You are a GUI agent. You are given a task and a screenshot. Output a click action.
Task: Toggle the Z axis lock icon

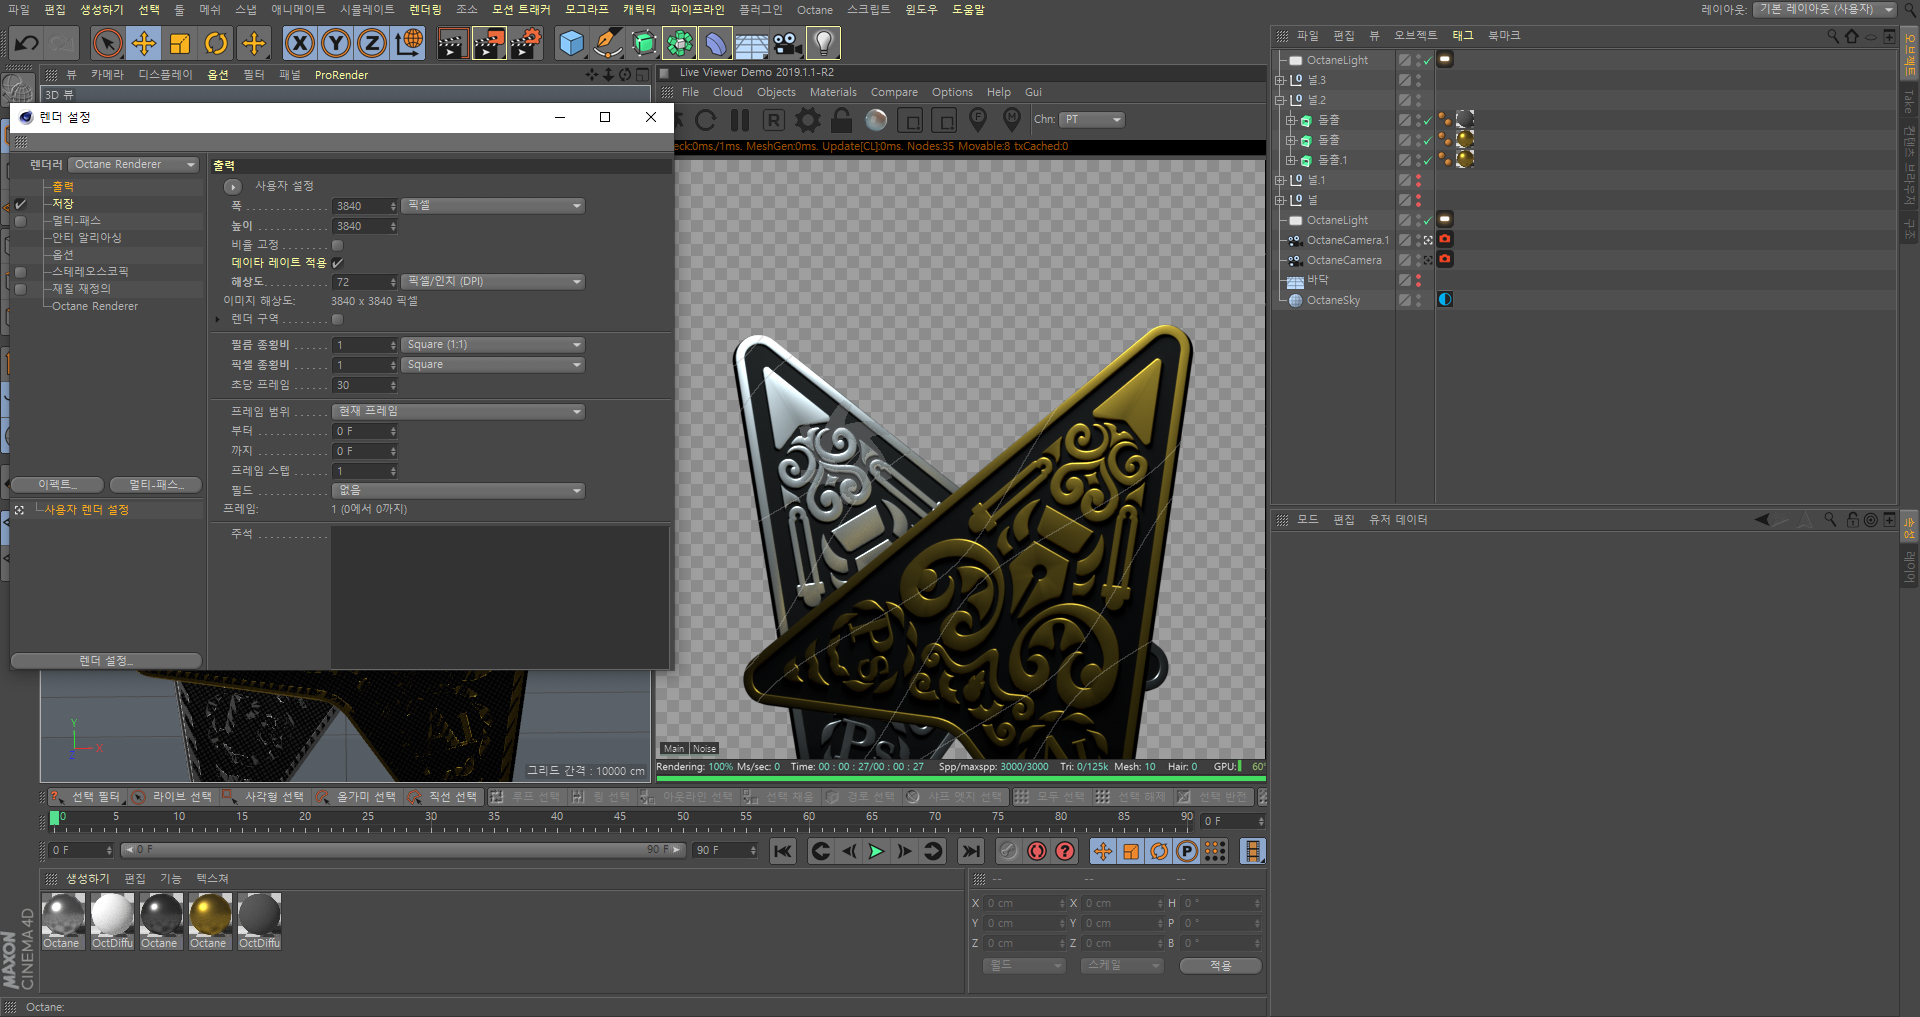(372, 43)
